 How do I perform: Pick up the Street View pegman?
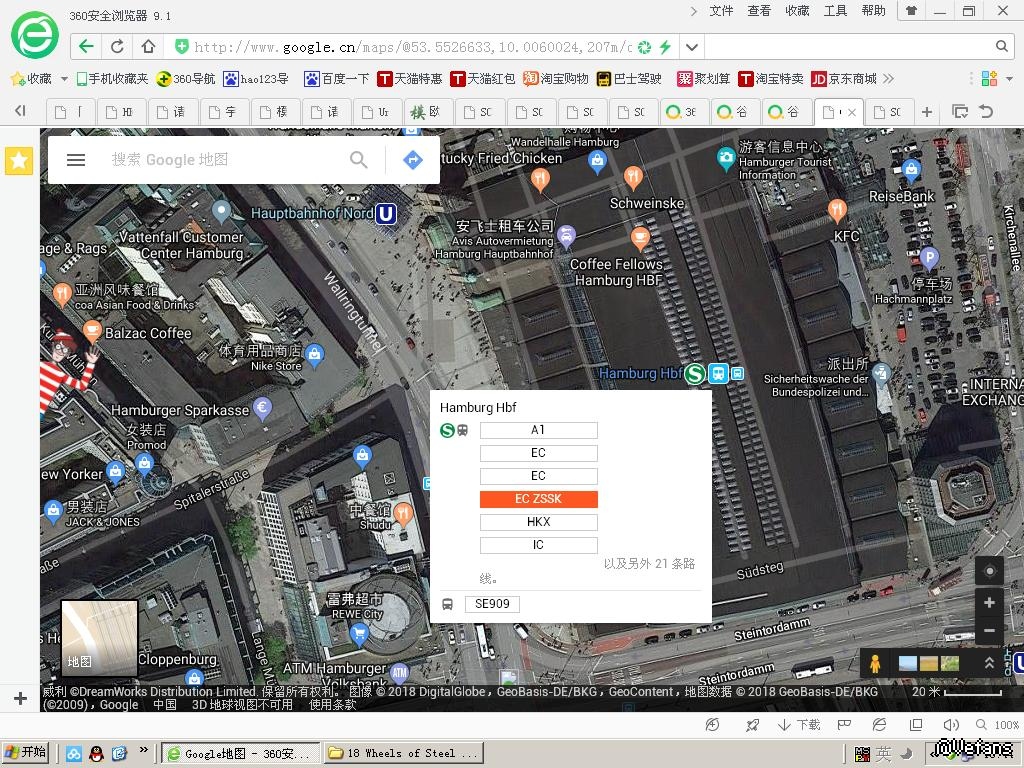coord(875,663)
